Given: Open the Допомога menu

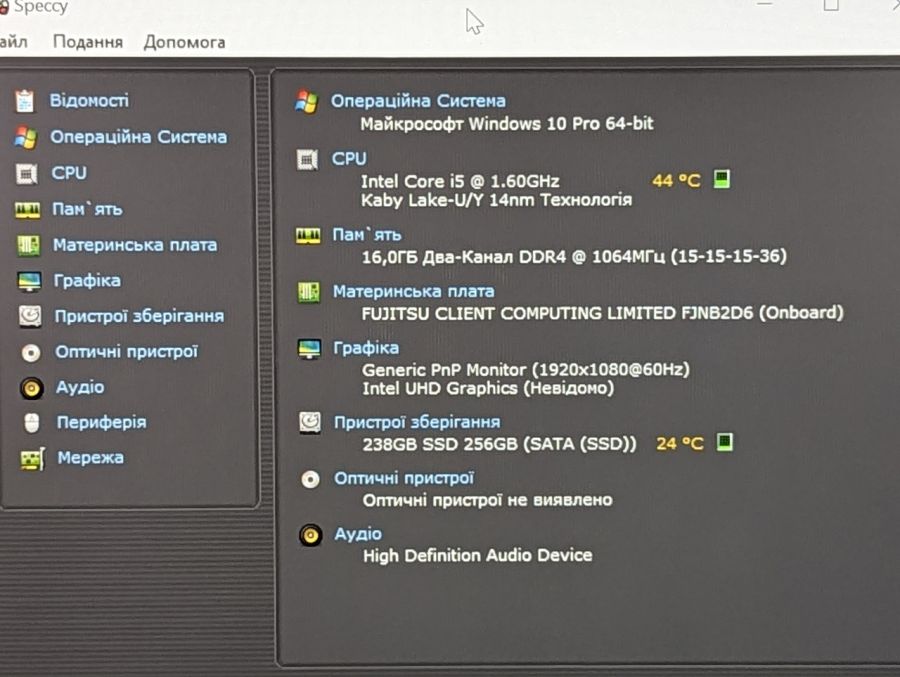Looking at the screenshot, I should tap(184, 42).
